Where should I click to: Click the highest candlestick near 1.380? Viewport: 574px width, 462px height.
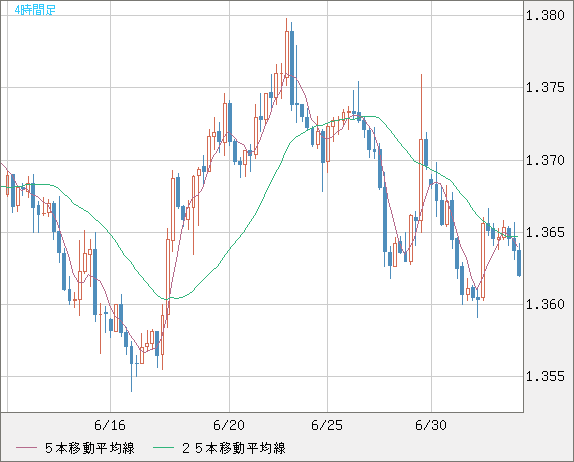pyautogui.click(x=287, y=53)
